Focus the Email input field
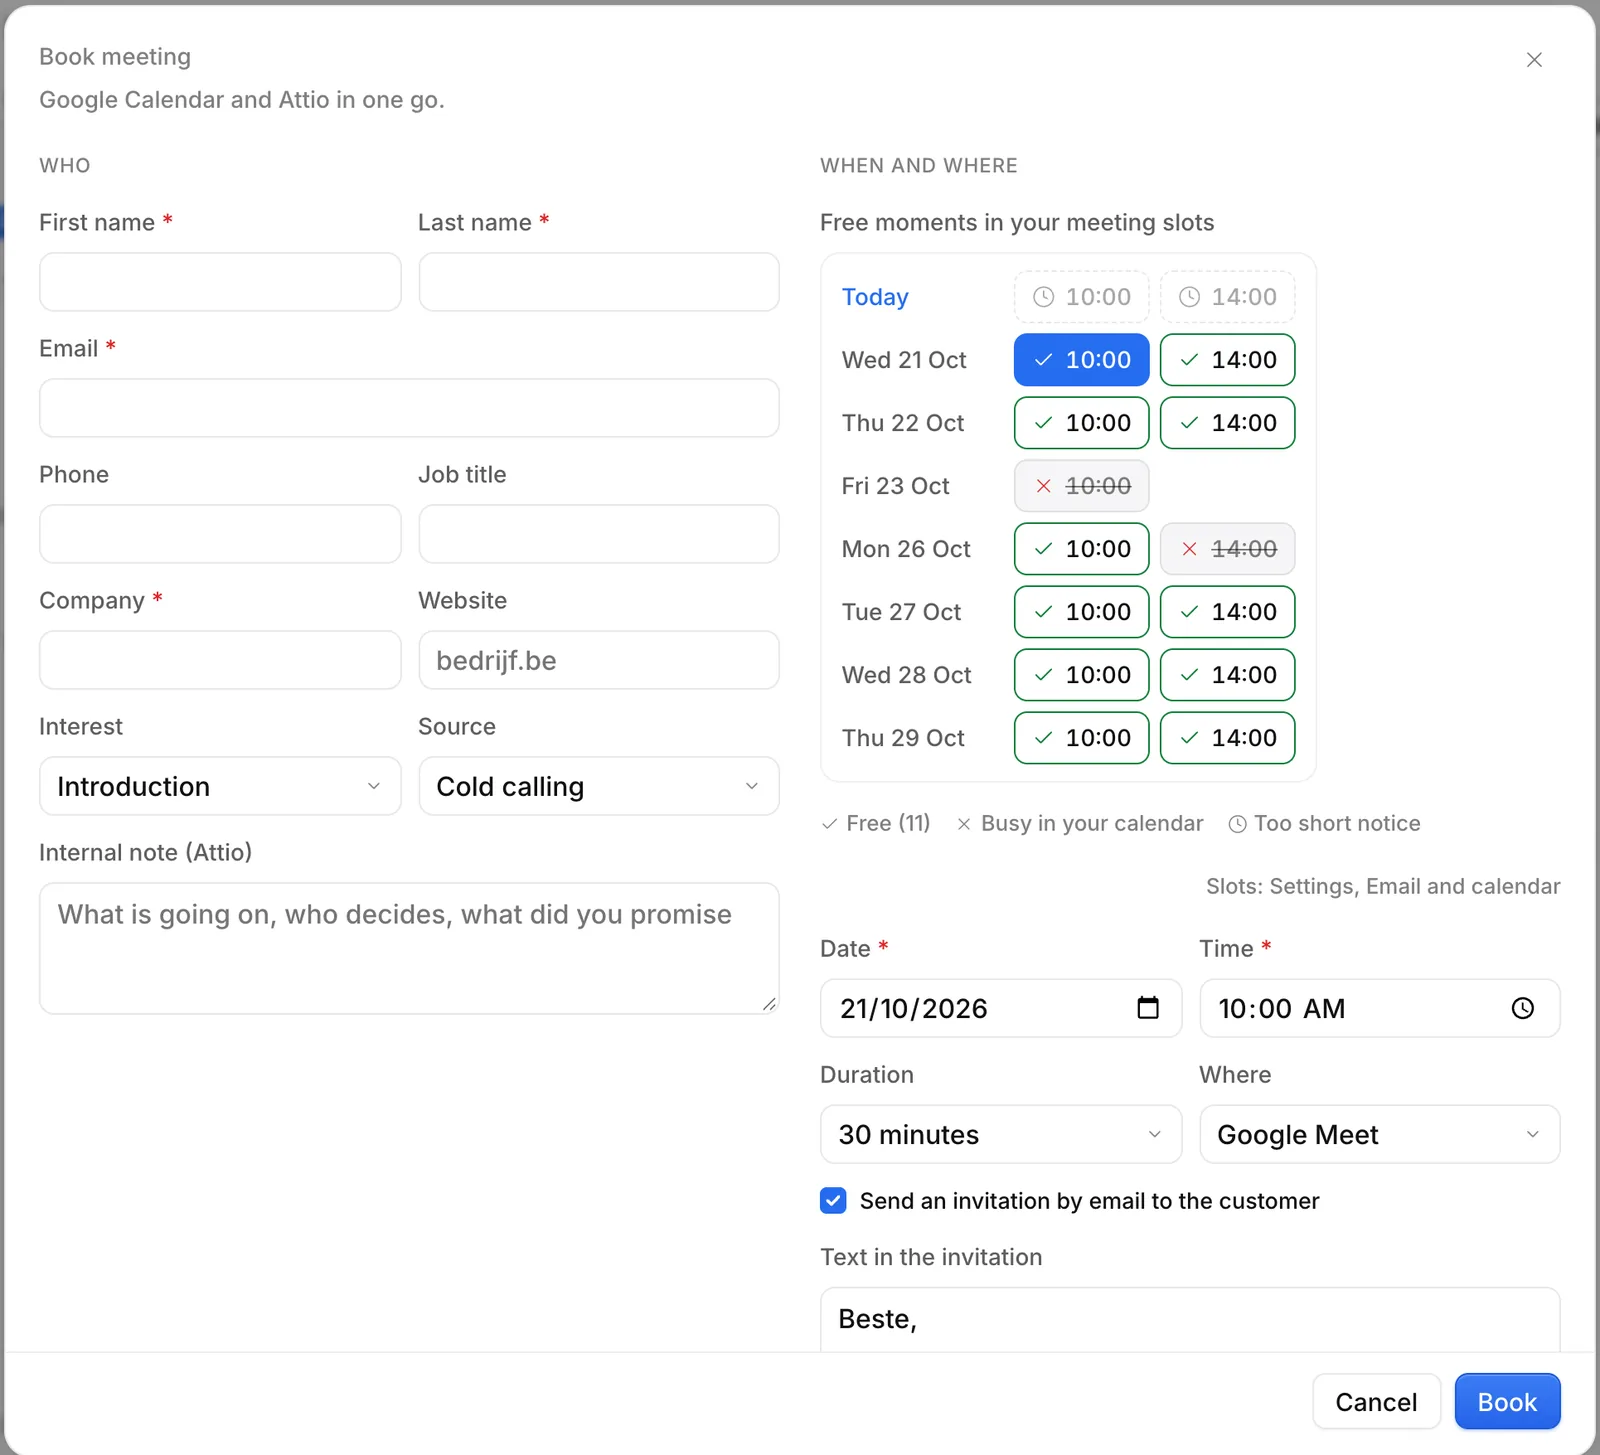1600x1455 pixels. 409,408
